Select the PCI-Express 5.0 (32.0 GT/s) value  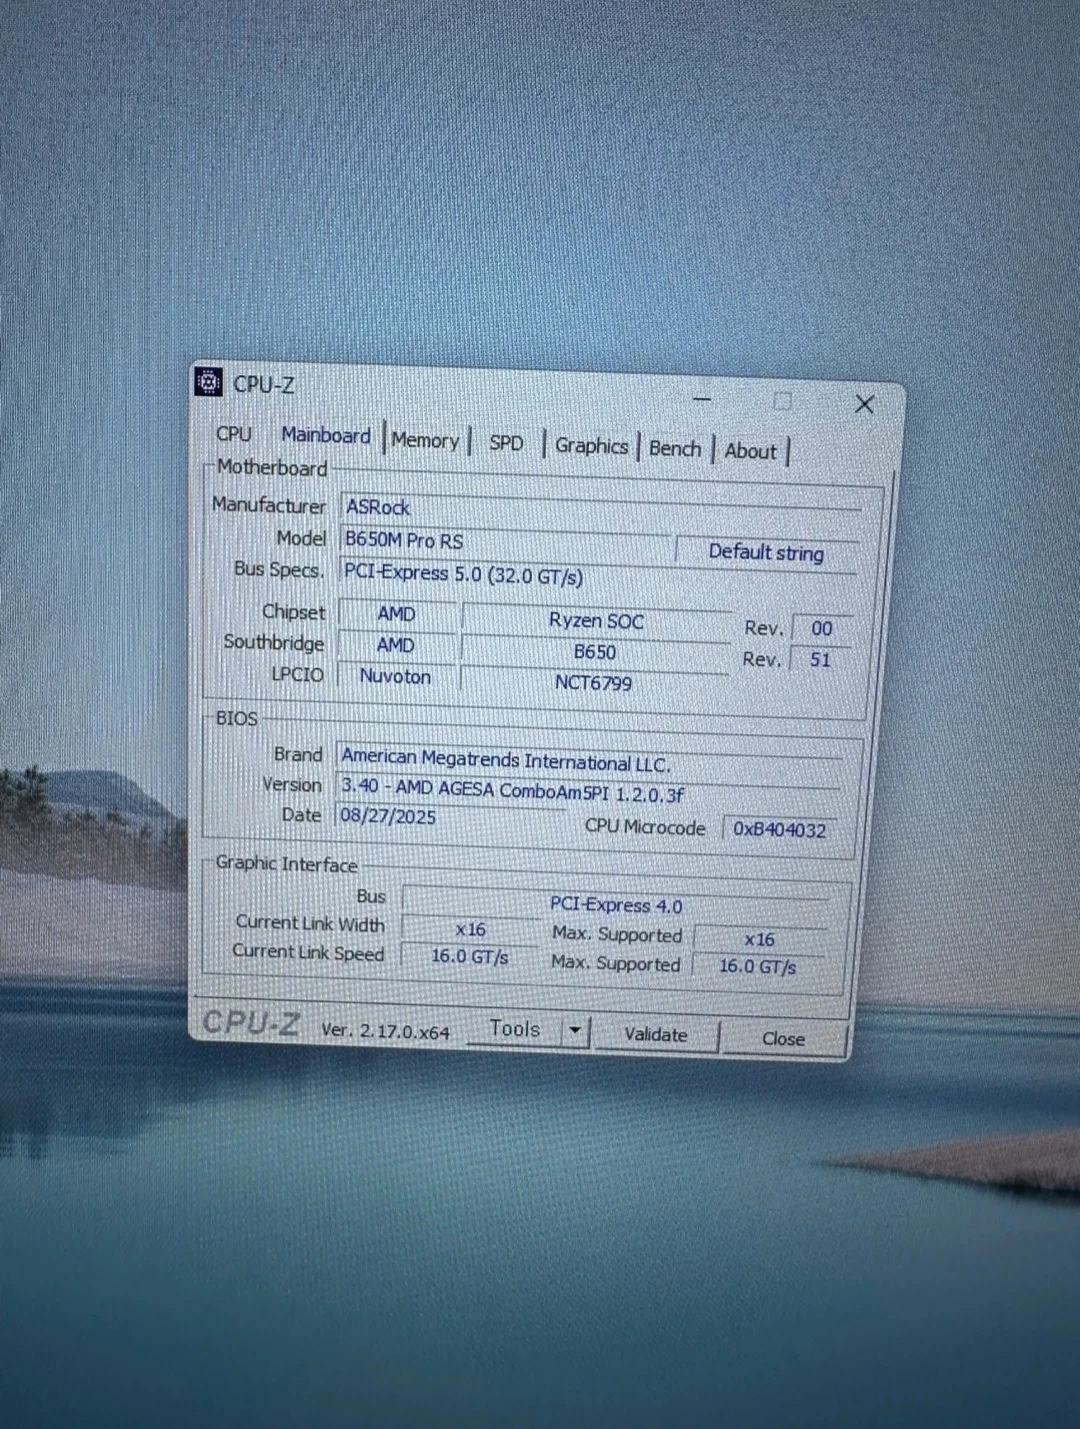pos(598,576)
